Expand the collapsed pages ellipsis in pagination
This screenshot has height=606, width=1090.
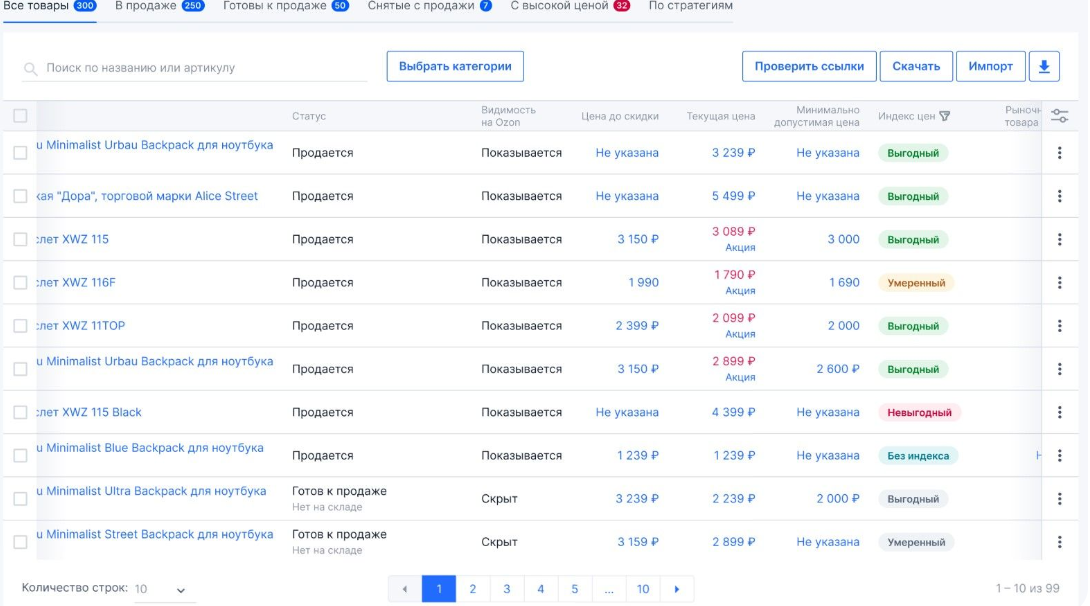609,589
